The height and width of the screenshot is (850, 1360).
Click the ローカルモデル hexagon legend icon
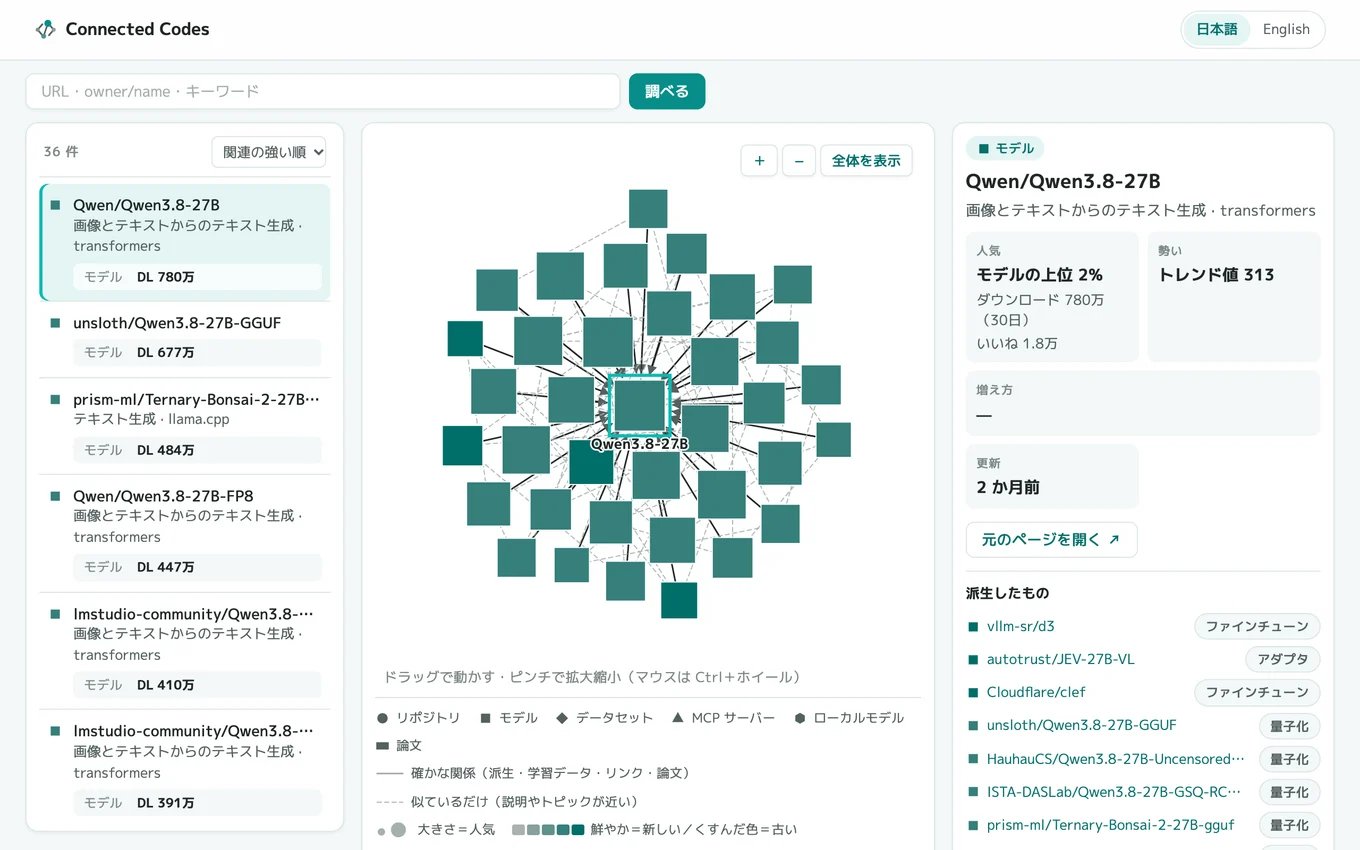(x=800, y=718)
